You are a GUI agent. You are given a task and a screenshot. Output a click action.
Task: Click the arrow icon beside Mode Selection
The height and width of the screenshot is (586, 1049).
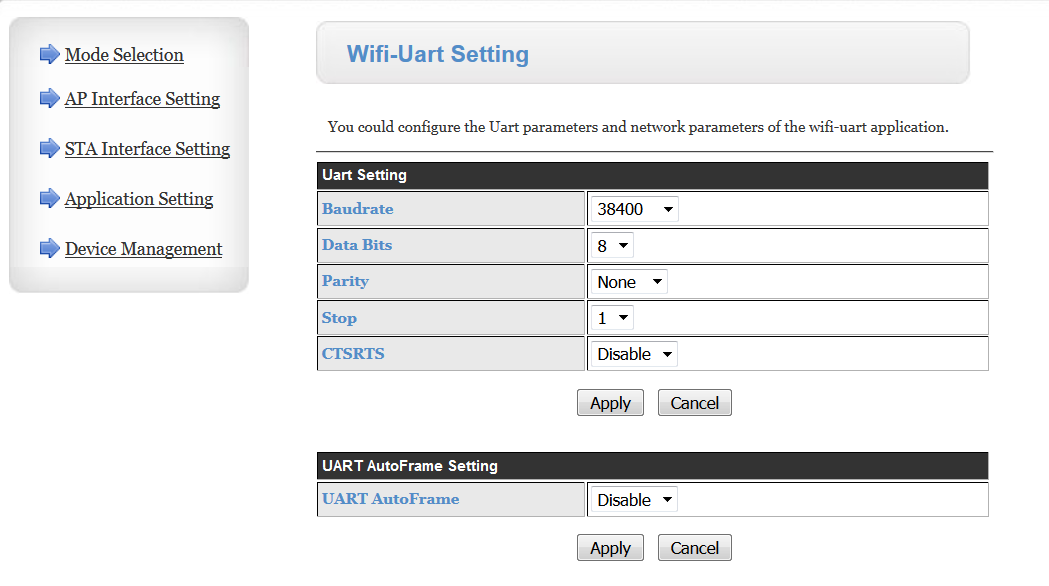[50, 54]
